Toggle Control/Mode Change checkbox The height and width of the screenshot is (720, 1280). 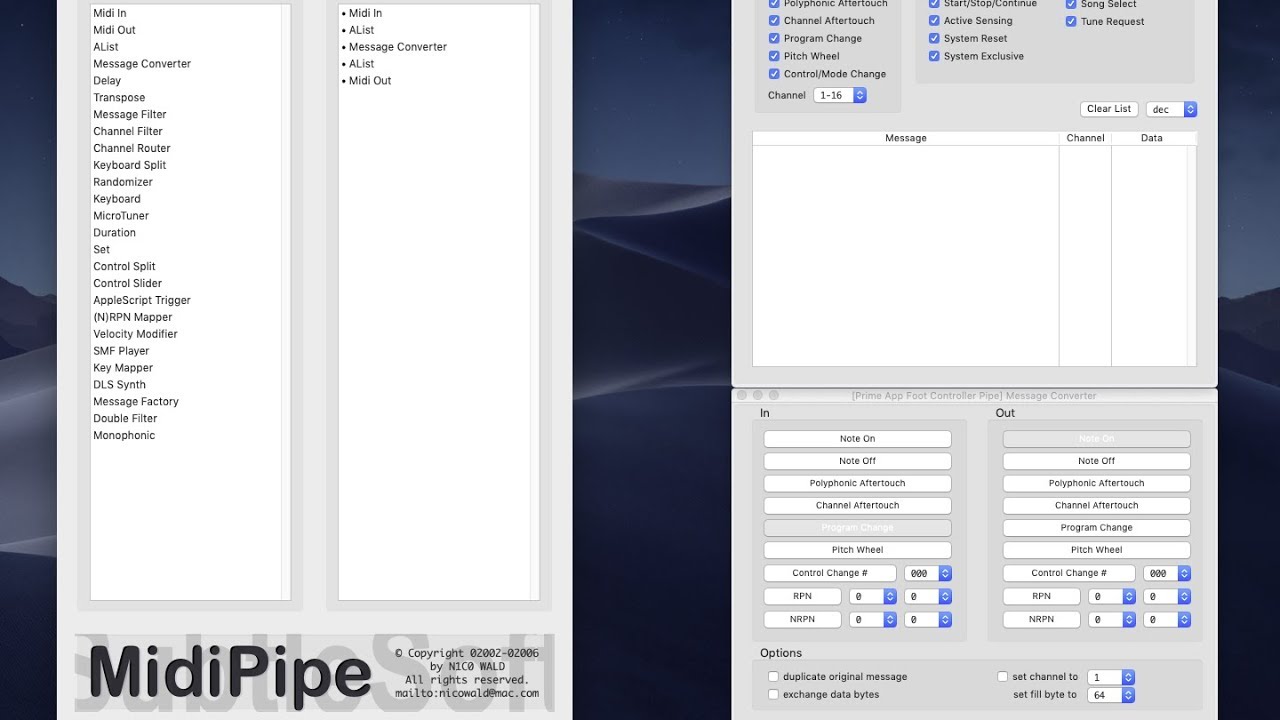click(774, 74)
